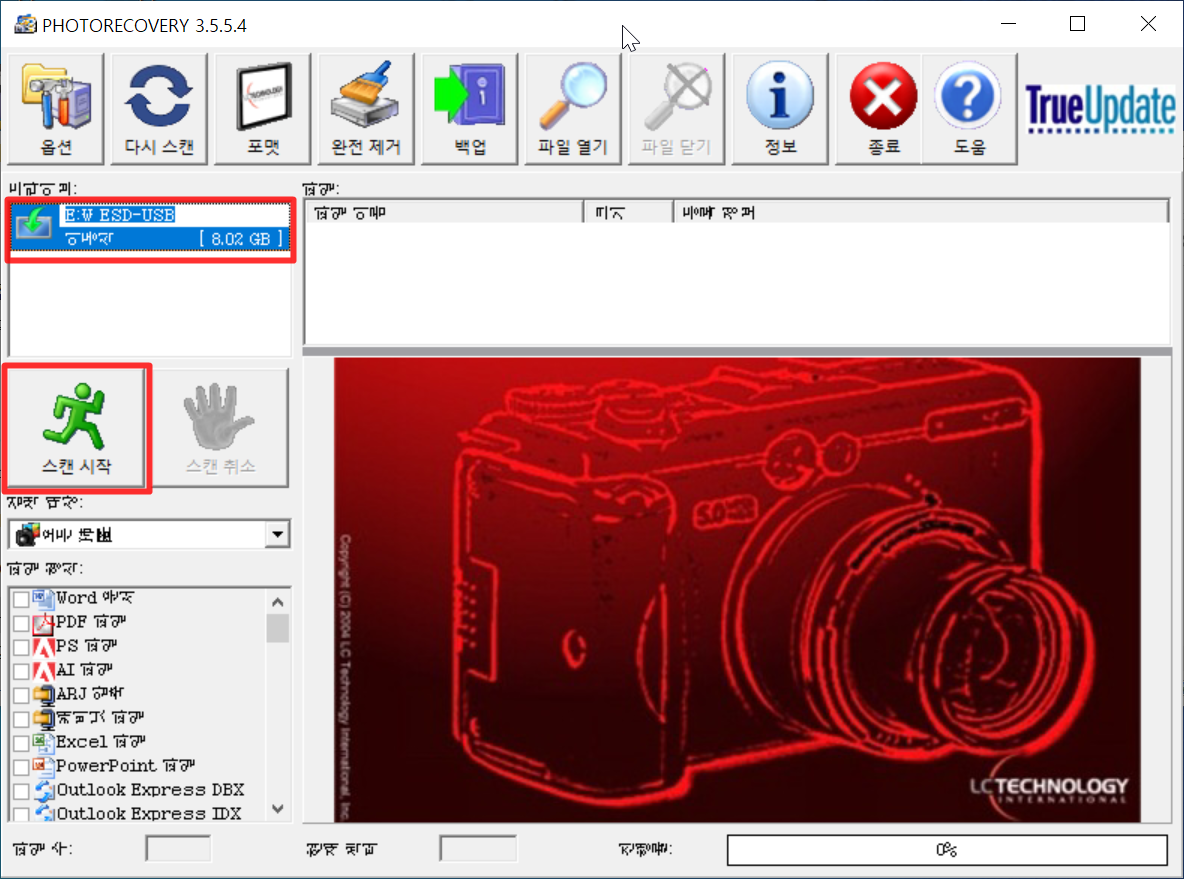This screenshot has width=1184, height=879.
Task: Check the Outlook Express DBX checkbox
Action: pos(21,791)
